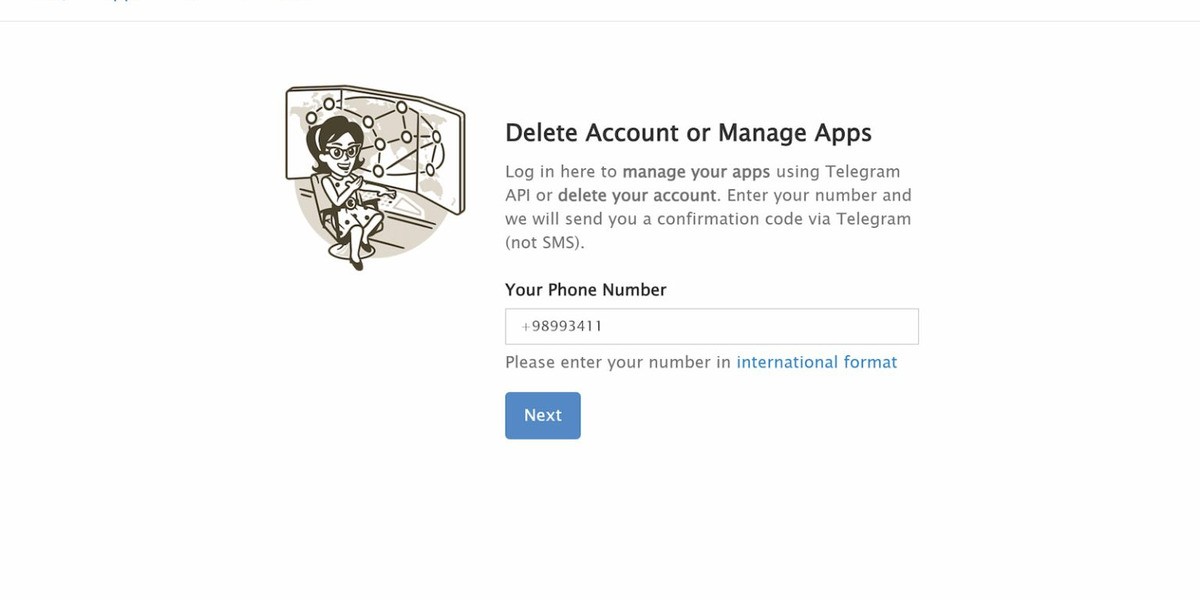Focus the phone number input field
Viewport: 1200px width, 600px height.
point(711,326)
